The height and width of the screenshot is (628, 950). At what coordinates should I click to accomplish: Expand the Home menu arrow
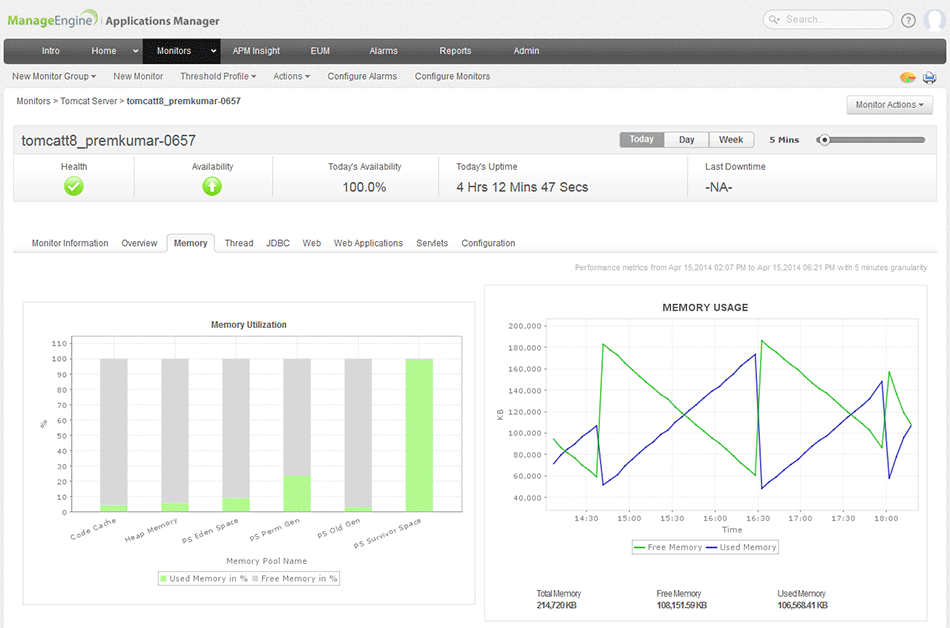[135, 51]
